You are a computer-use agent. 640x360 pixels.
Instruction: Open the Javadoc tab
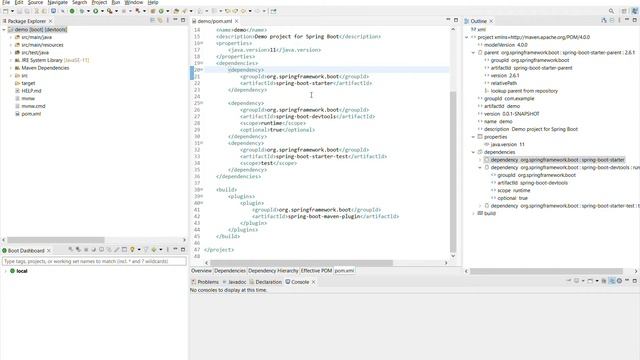click(234, 282)
